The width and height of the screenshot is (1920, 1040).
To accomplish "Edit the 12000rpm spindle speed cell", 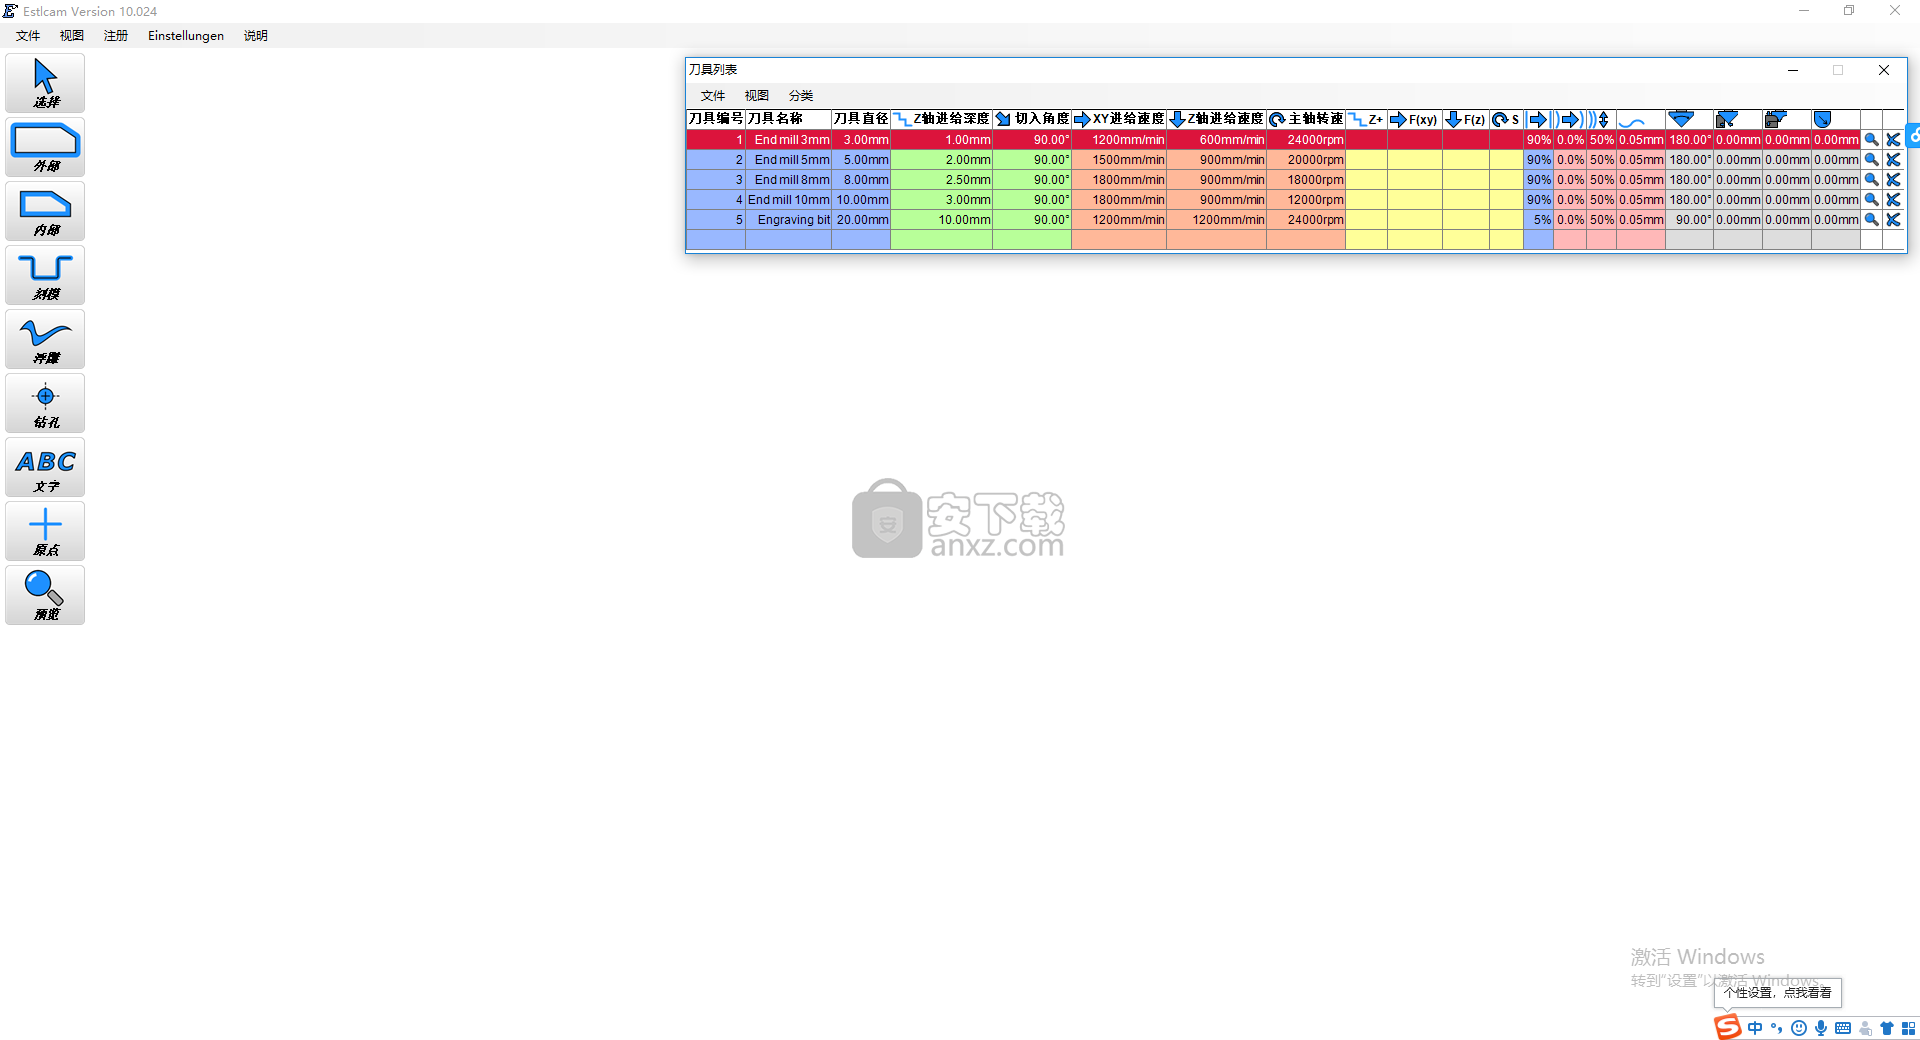I will point(1306,200).
